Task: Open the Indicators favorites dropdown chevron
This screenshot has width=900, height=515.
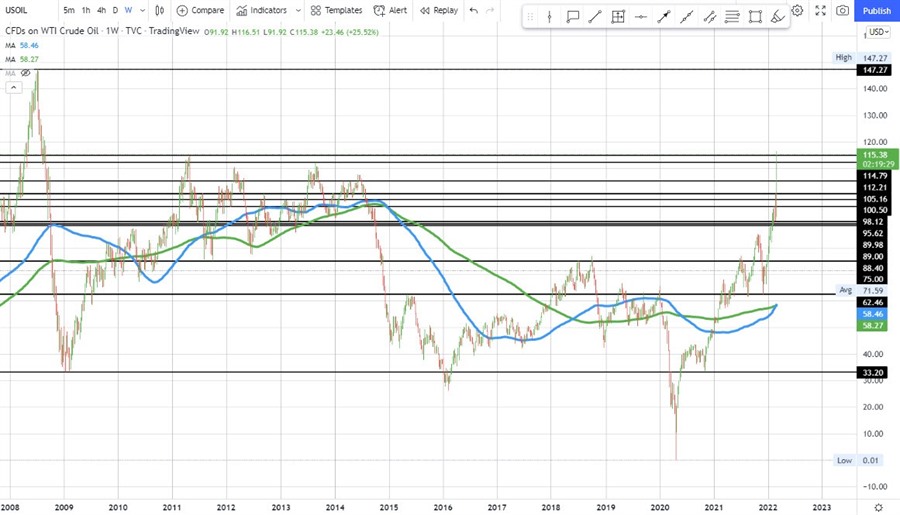Action: (x=298, y=10)
